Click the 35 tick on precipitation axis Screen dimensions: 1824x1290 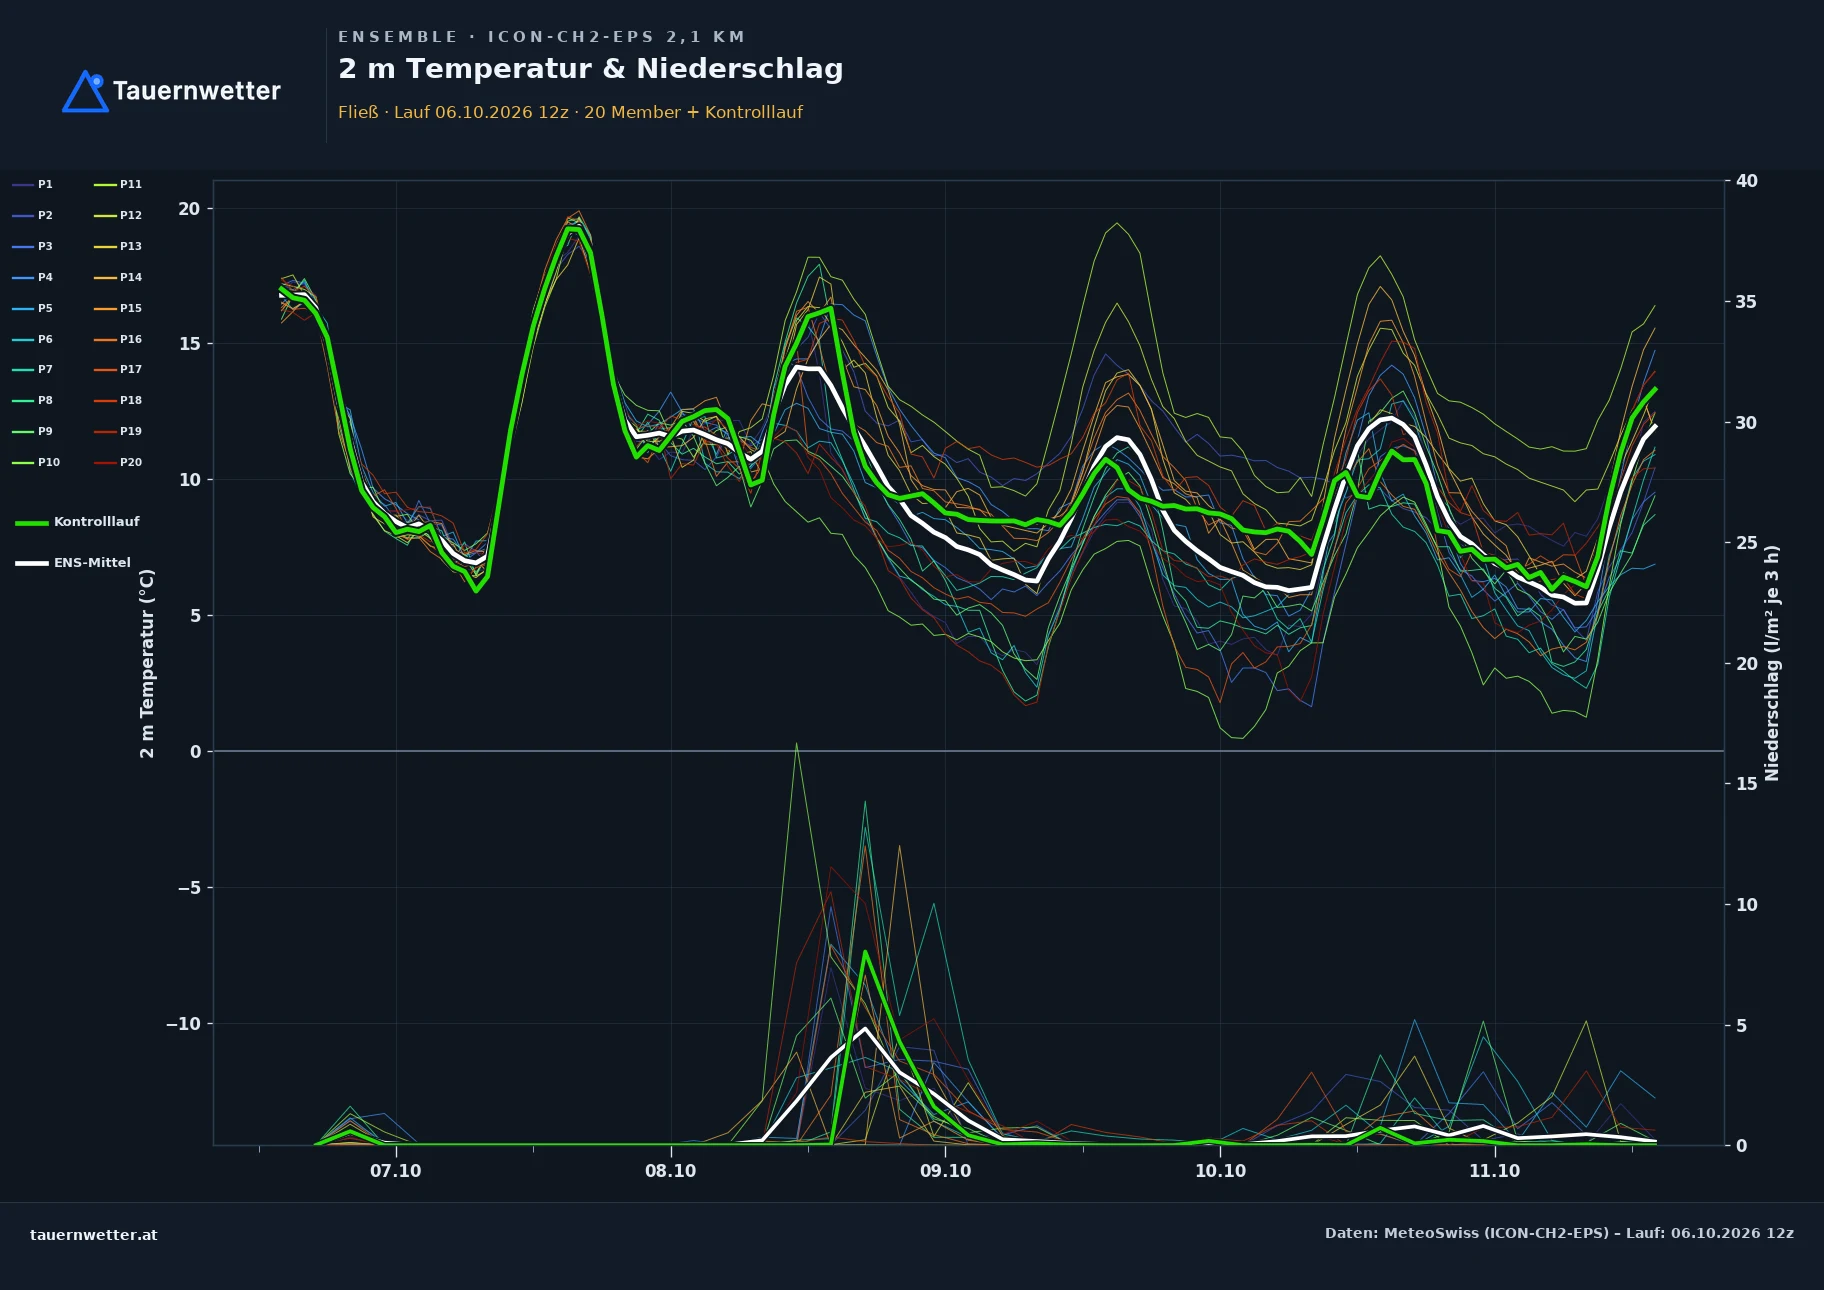point(1746,302)
